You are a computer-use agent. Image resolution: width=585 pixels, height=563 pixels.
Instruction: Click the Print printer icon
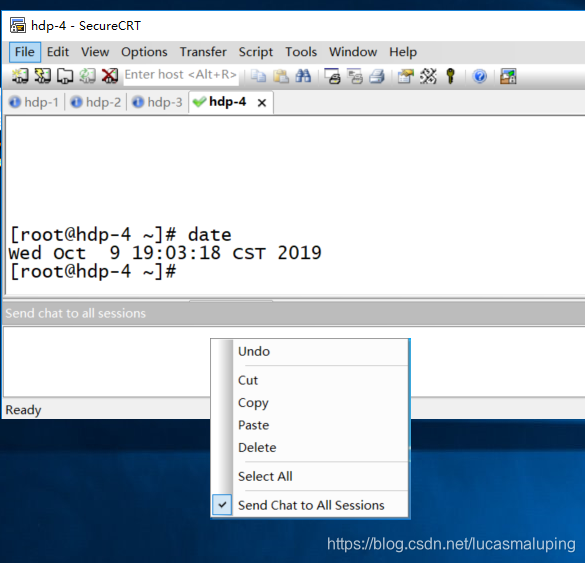(x=377, y=76)
